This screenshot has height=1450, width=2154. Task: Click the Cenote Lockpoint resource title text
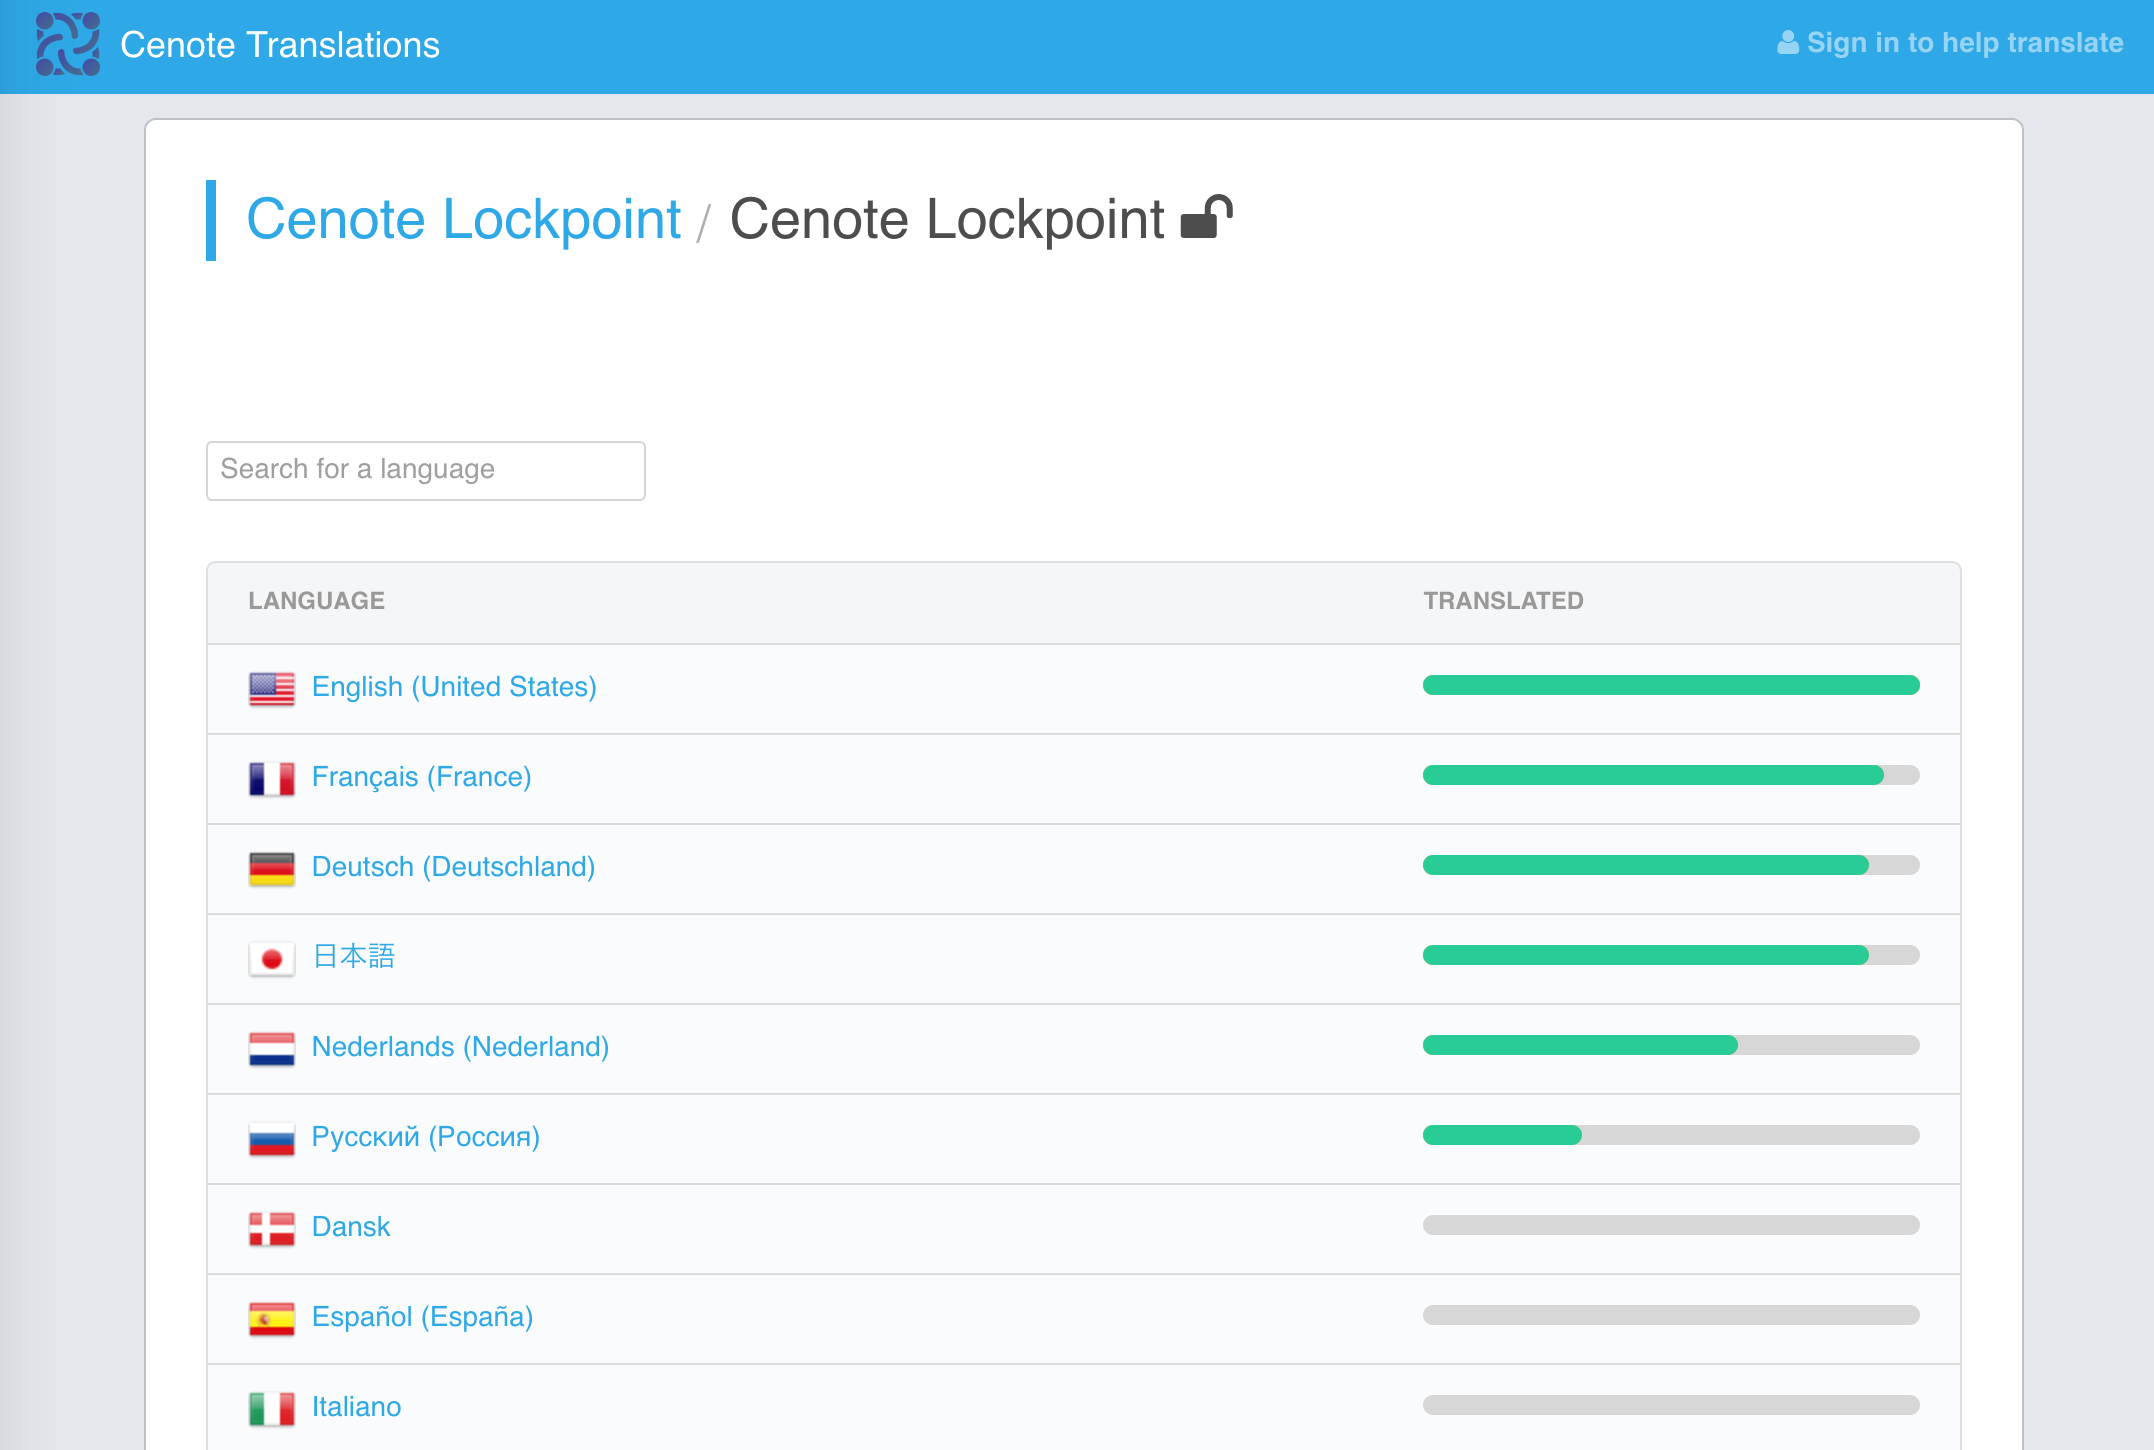947,219
